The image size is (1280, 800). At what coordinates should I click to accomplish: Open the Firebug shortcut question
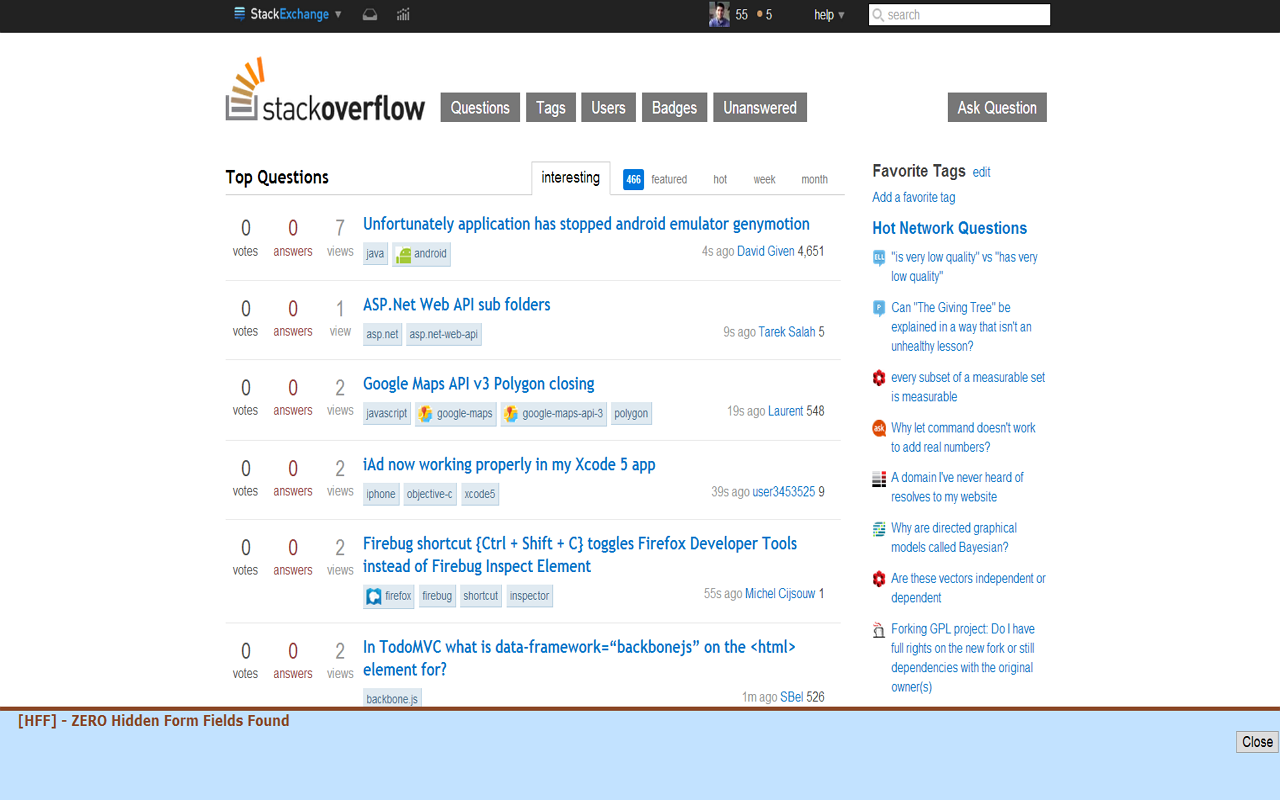tap(580, 555)
